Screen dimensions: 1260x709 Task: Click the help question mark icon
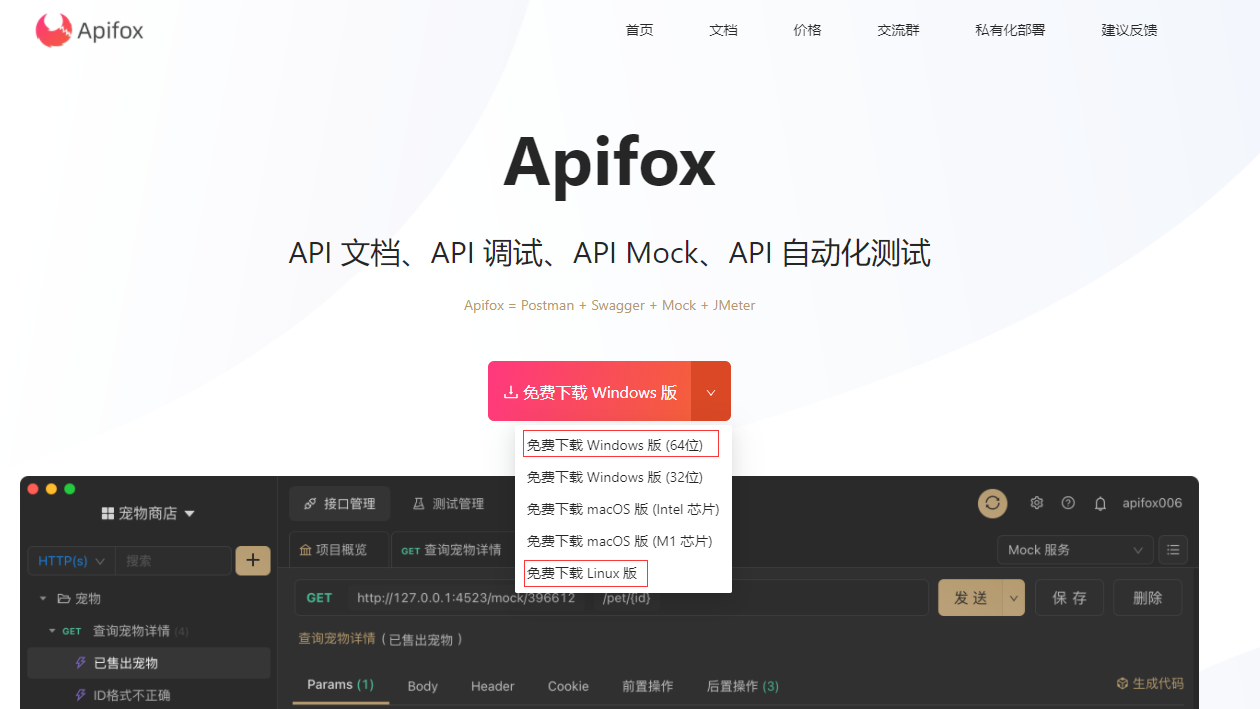[x=1068, y=503]
